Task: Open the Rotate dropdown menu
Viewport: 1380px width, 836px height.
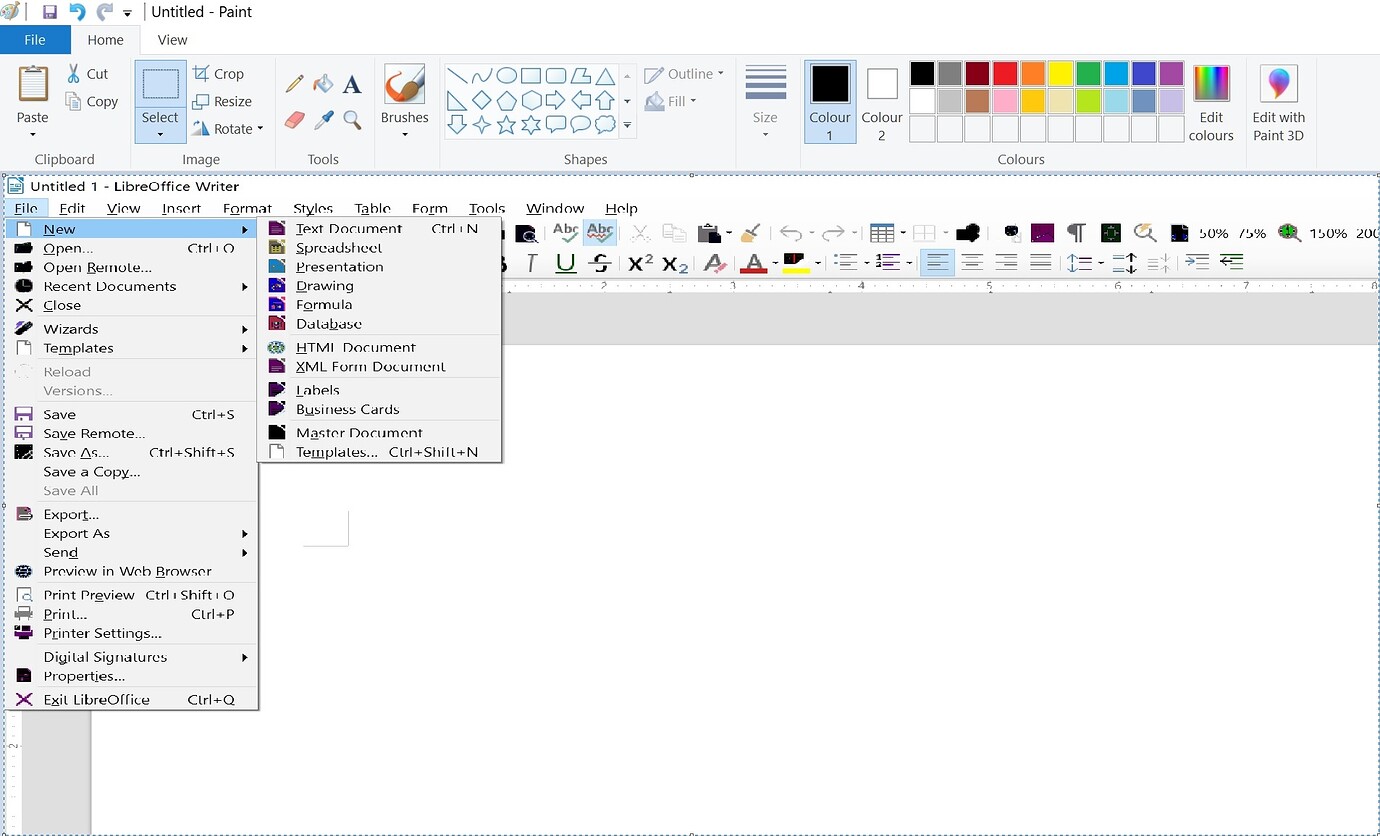Action: 228,128
